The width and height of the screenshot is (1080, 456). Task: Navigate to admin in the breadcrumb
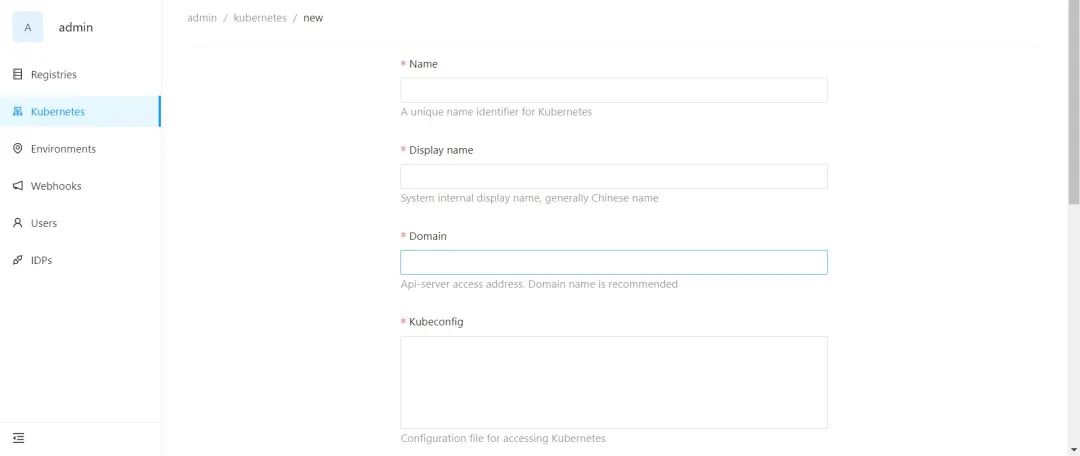click(x=202, y=18)
